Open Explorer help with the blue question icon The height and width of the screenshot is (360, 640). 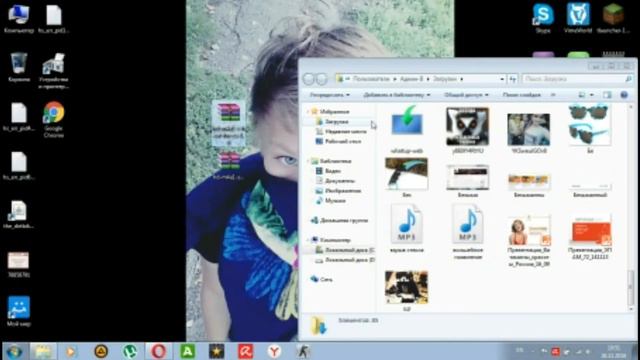coord(624,95)
